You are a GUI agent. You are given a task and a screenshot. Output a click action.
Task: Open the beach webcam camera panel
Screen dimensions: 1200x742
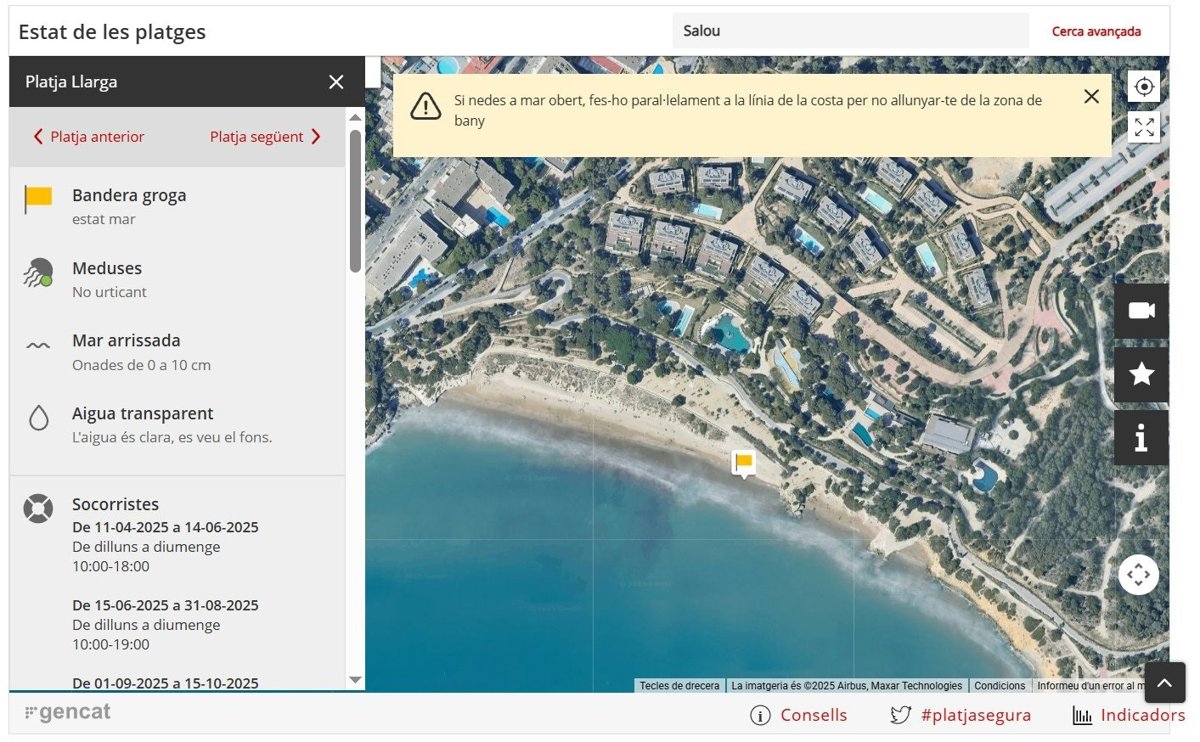click(1141, 310)
